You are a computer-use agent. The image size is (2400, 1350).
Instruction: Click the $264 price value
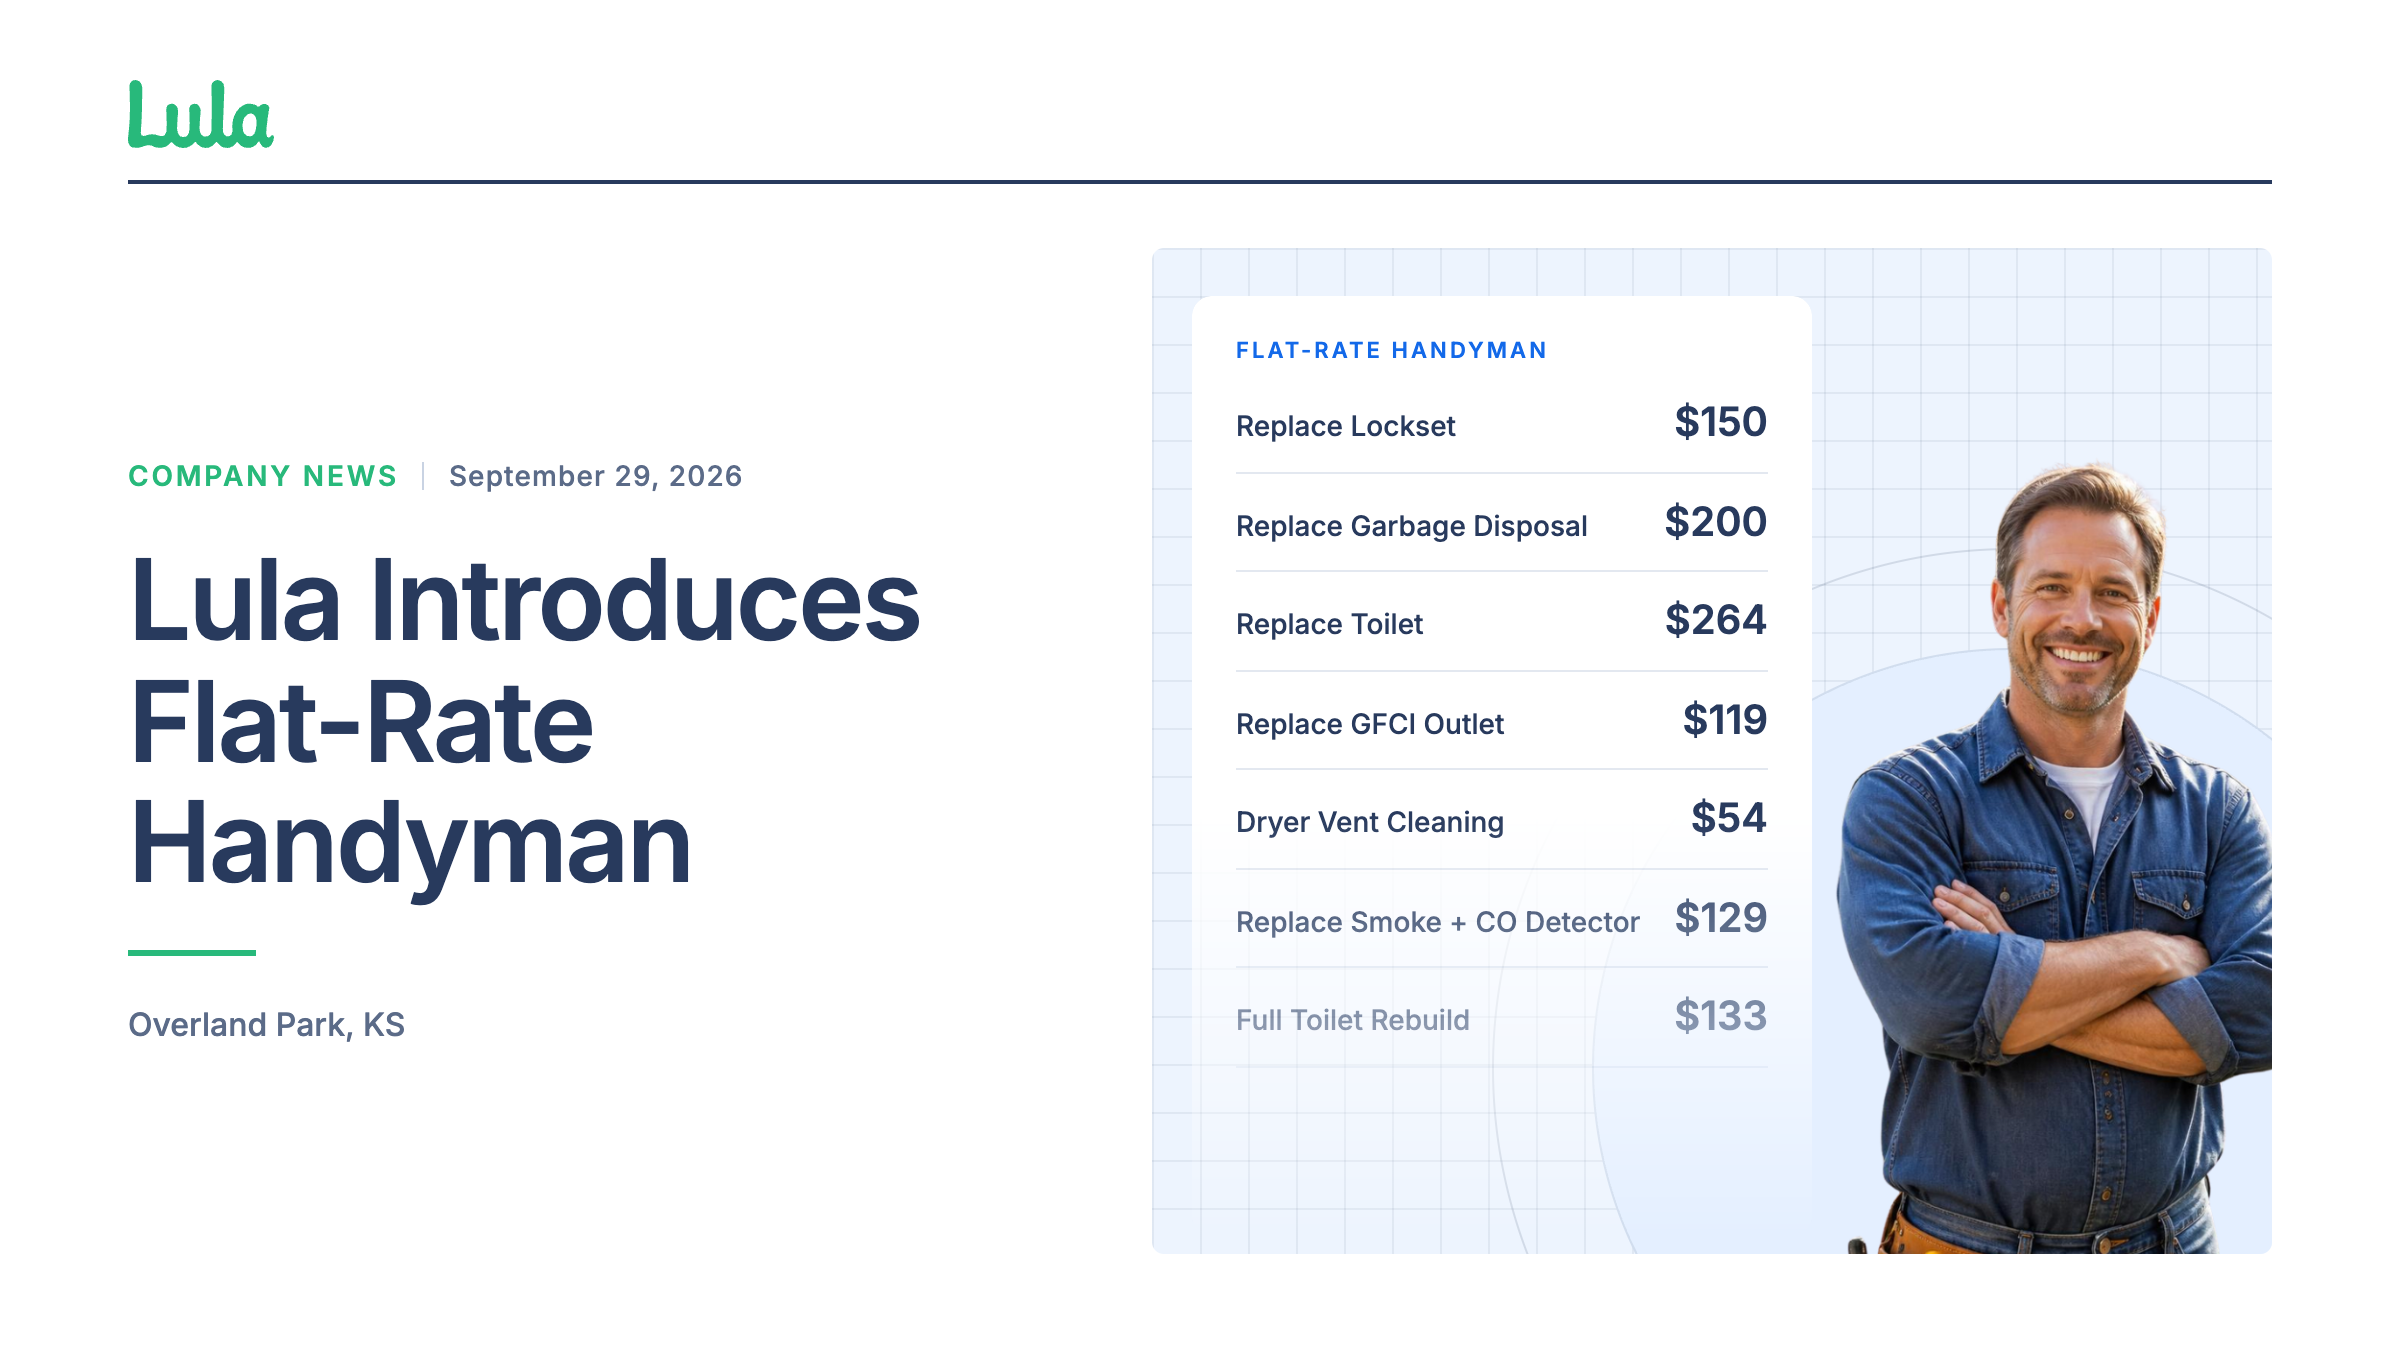tap(1715, 620)
